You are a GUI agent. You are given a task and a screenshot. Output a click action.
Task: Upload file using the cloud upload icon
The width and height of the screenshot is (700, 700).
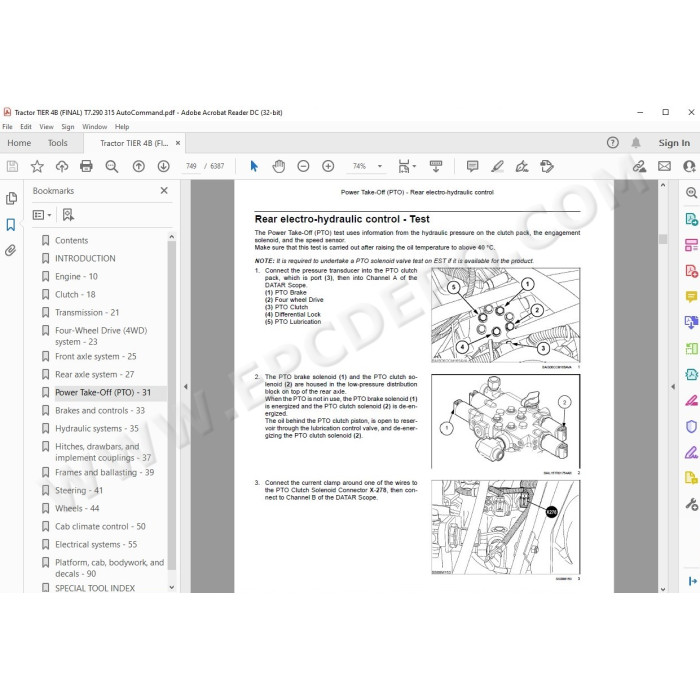pyautogui.click(x=62, y=167)
